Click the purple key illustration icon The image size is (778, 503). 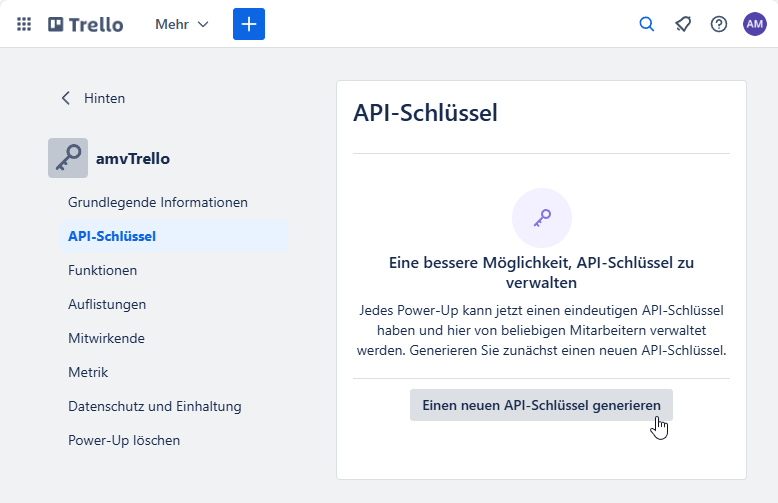point(541,218)
